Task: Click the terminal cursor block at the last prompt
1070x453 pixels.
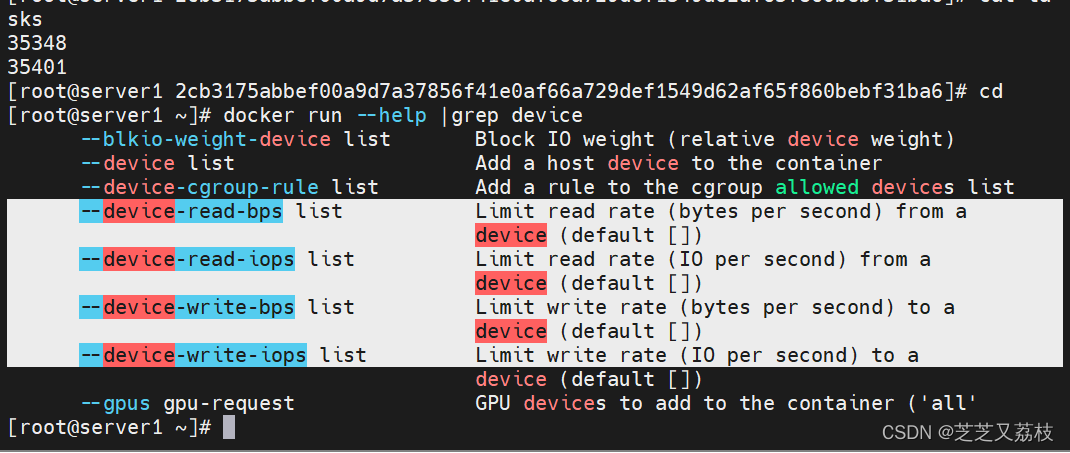Action: click(x=229, y=428)
